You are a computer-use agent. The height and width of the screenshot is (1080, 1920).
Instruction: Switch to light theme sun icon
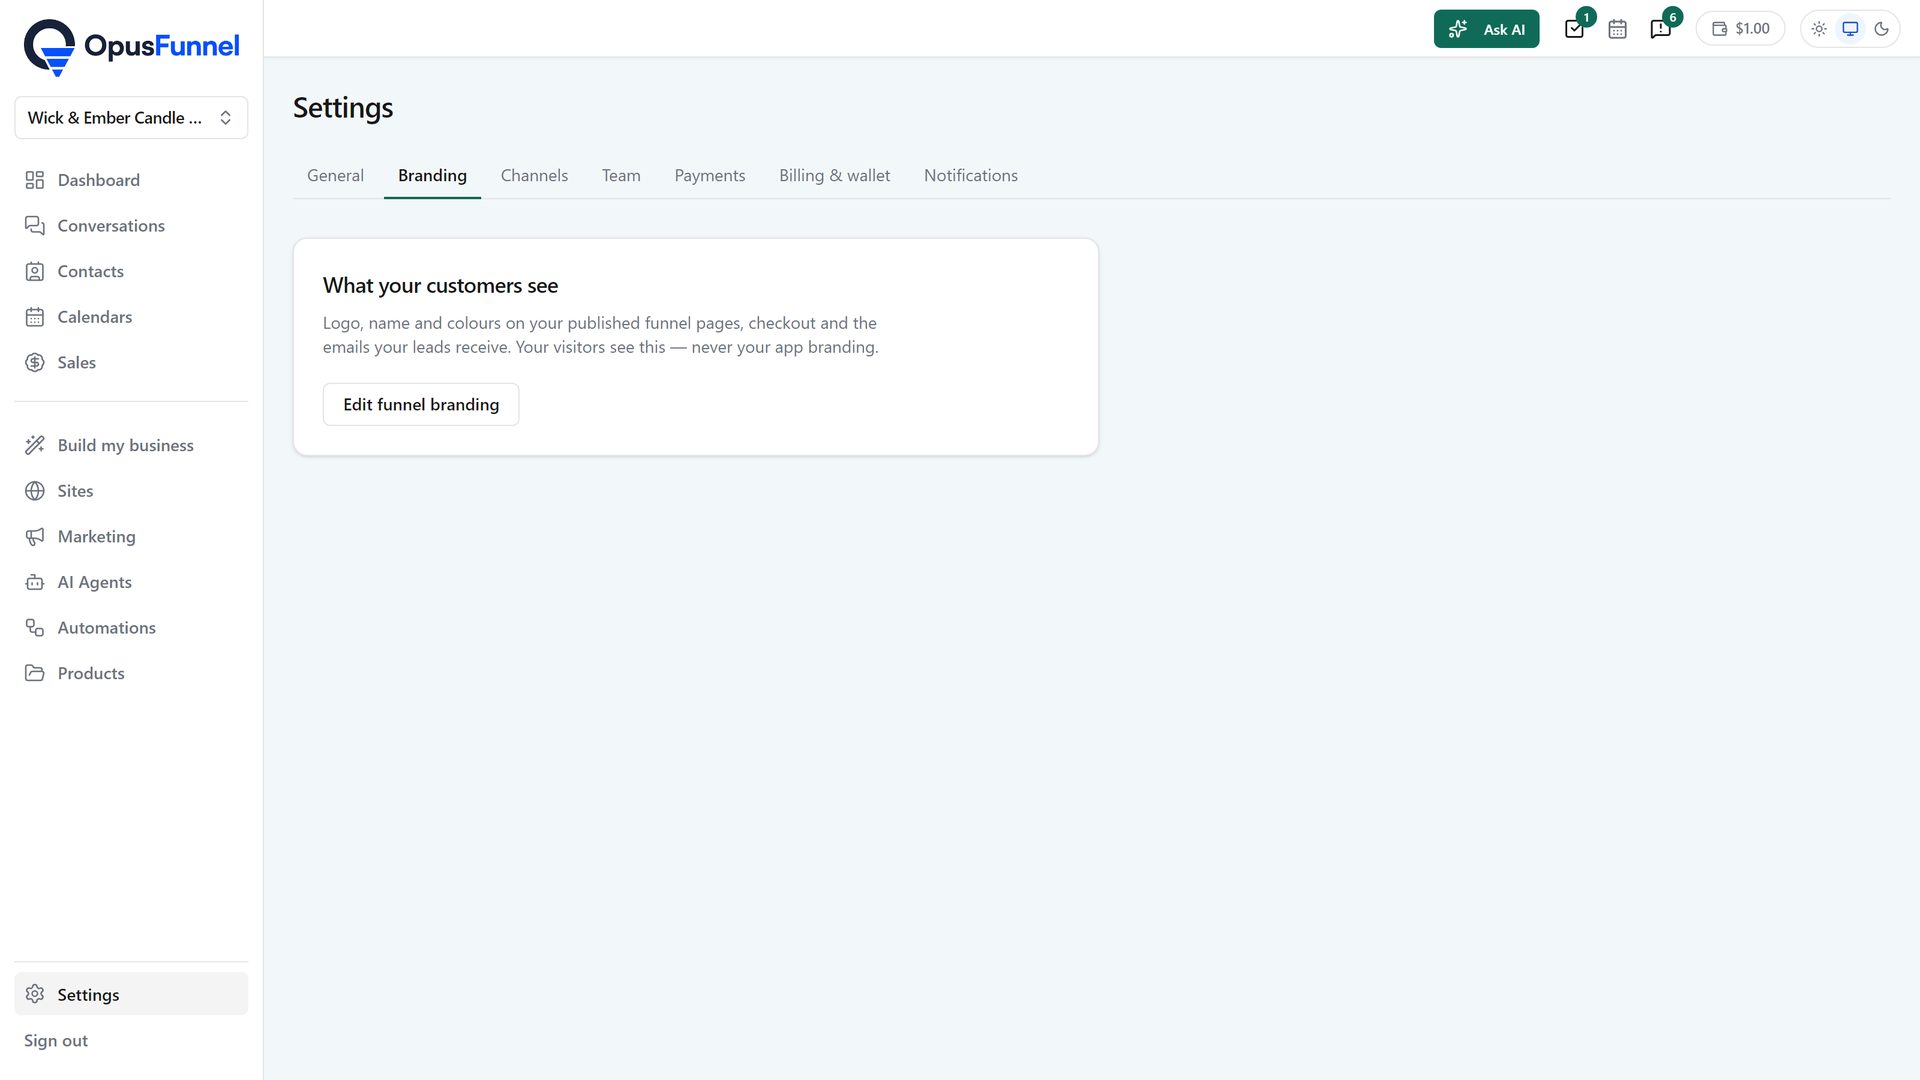1819,29
